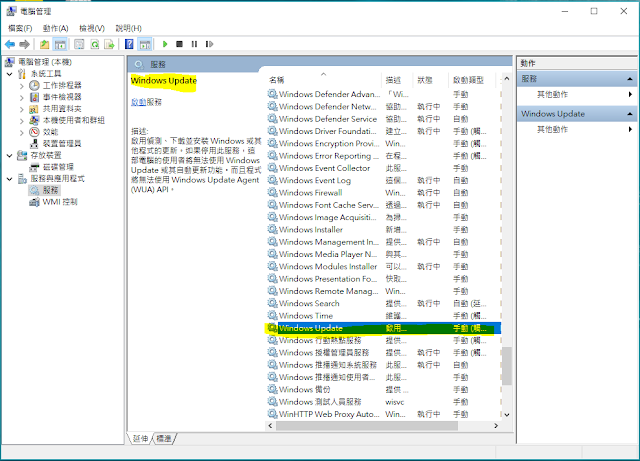This screenshot has height=461, width=640.
Task: Click the vertical scrollbar down arrow
Action: (x=507, y=415)
